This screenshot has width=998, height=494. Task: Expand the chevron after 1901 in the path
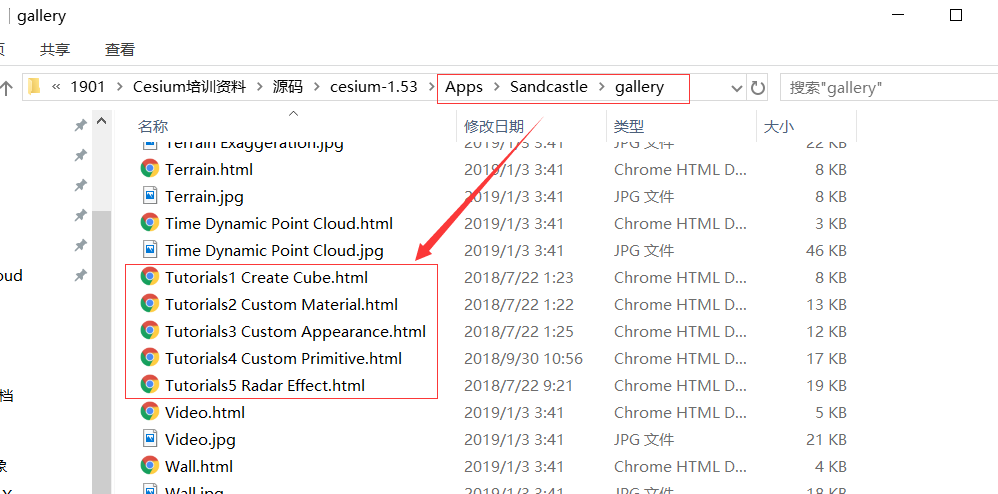[119, 87]
